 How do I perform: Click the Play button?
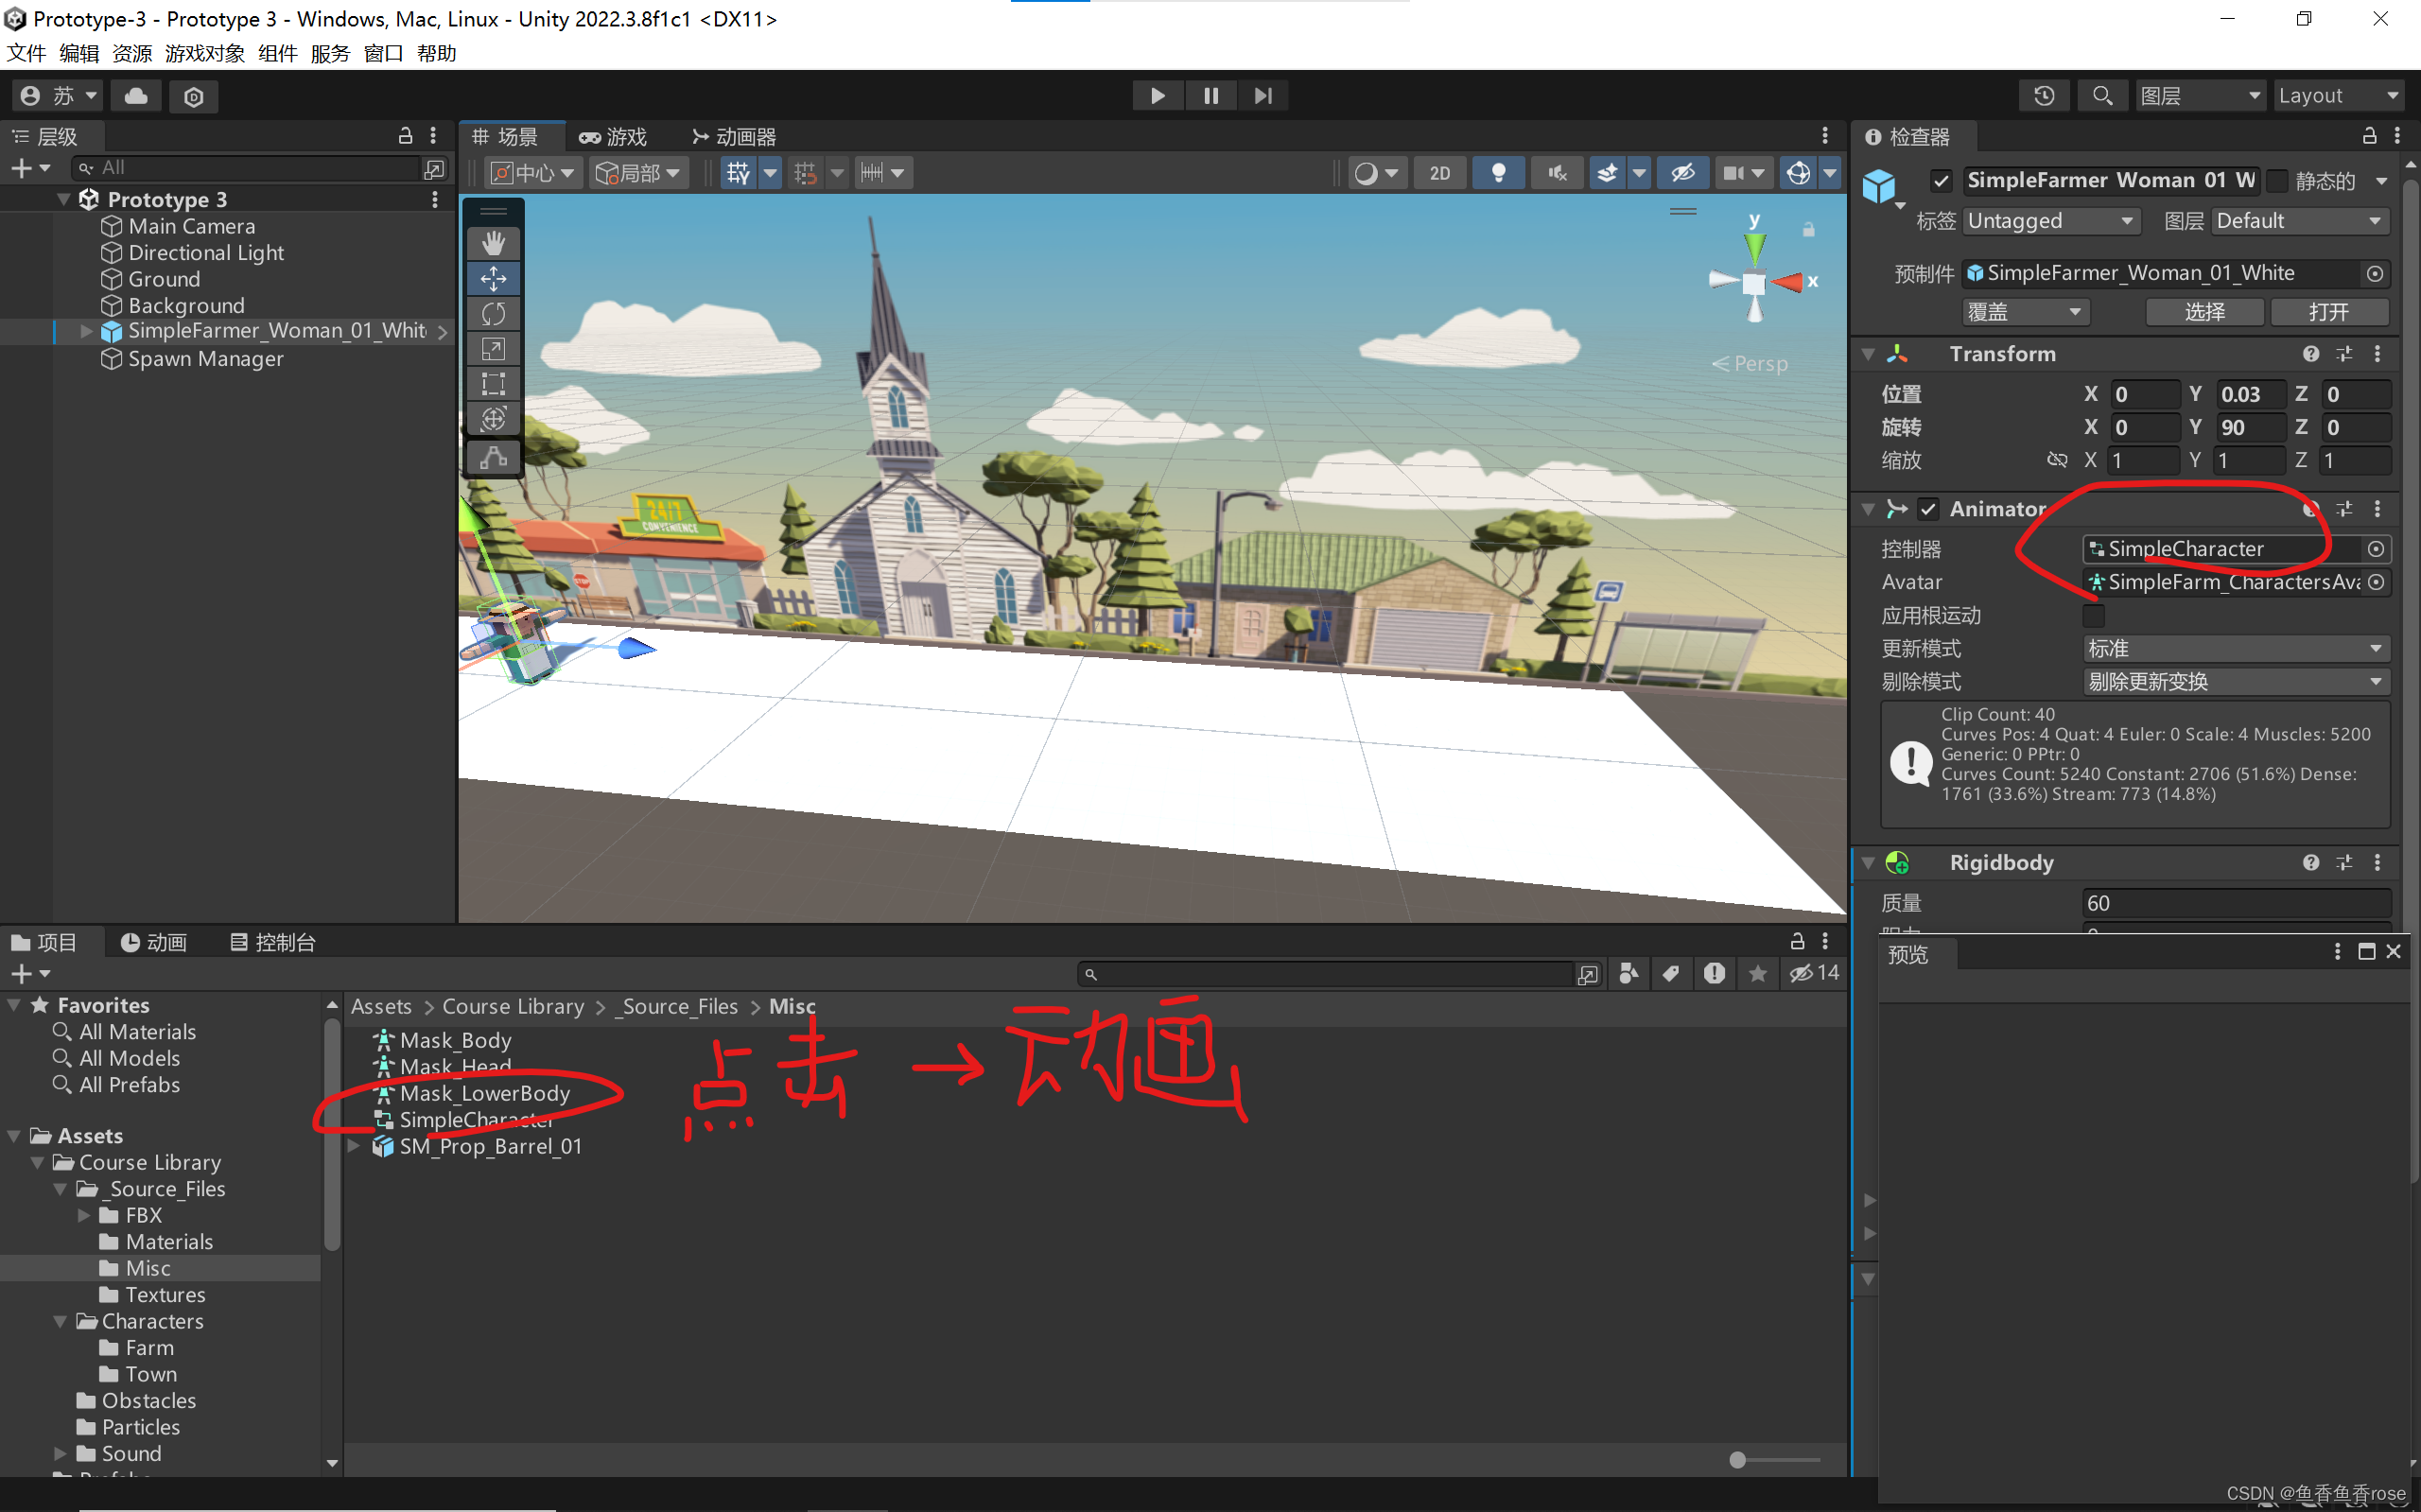point(1157,96)
